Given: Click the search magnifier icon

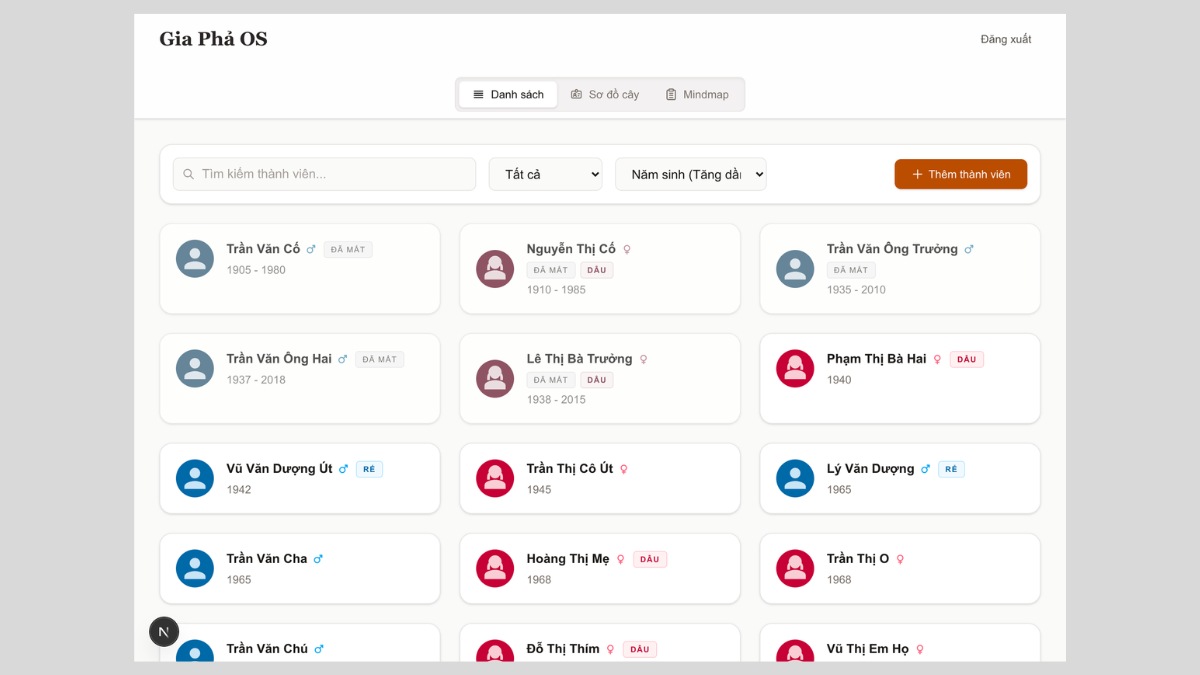Looking at the screenshot, I should click(188, 174).
